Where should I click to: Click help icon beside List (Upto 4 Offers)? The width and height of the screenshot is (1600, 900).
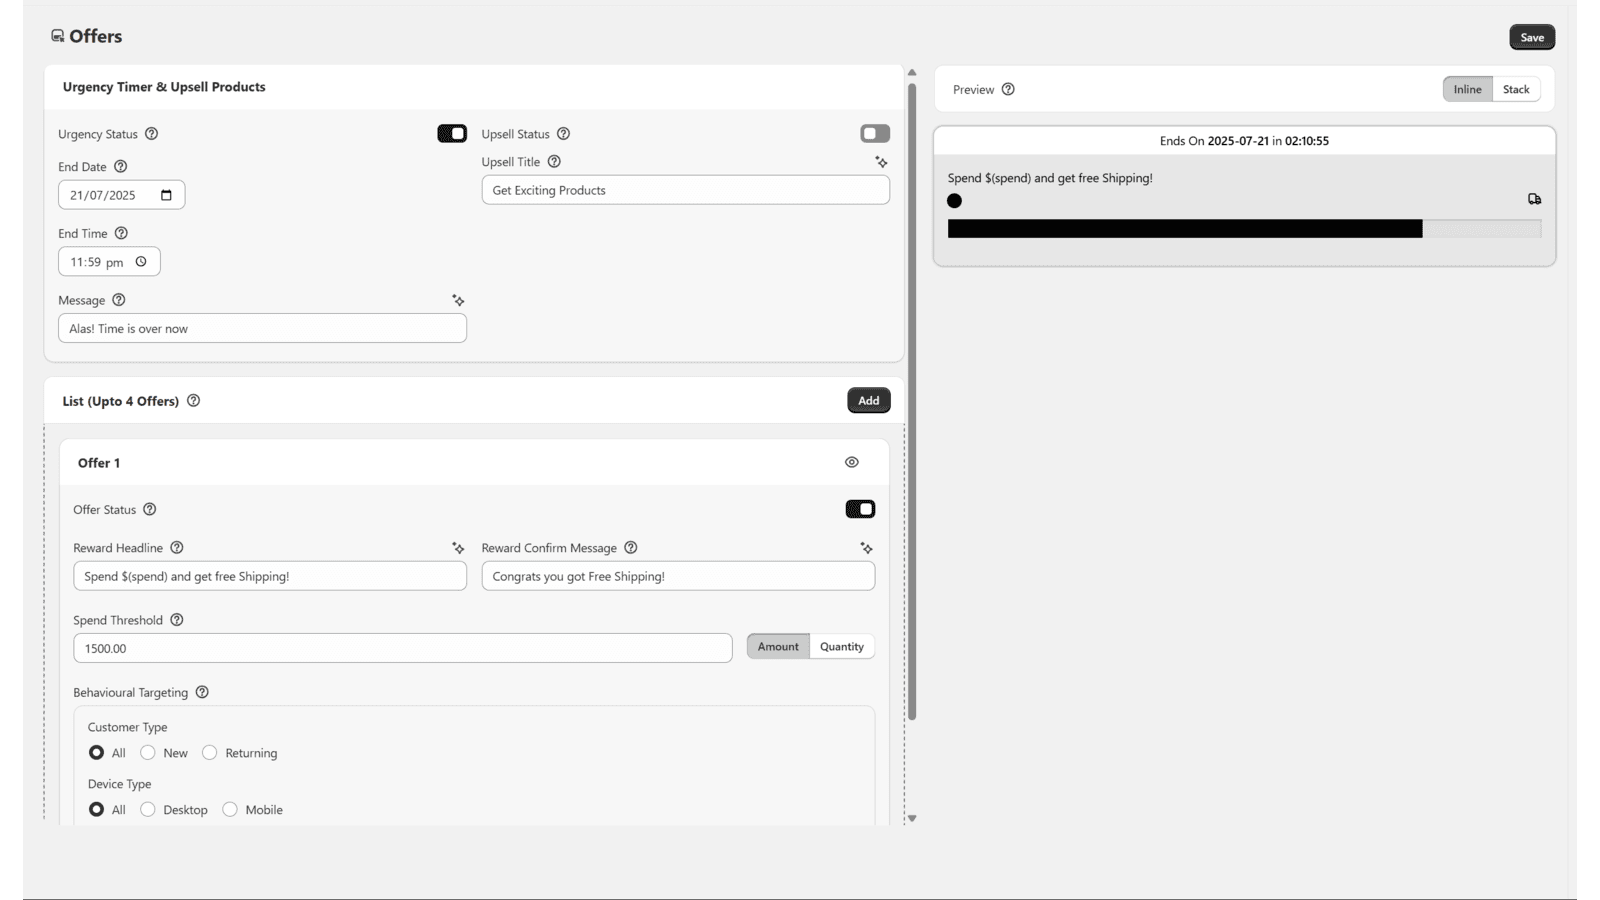(x=194, y=401)
